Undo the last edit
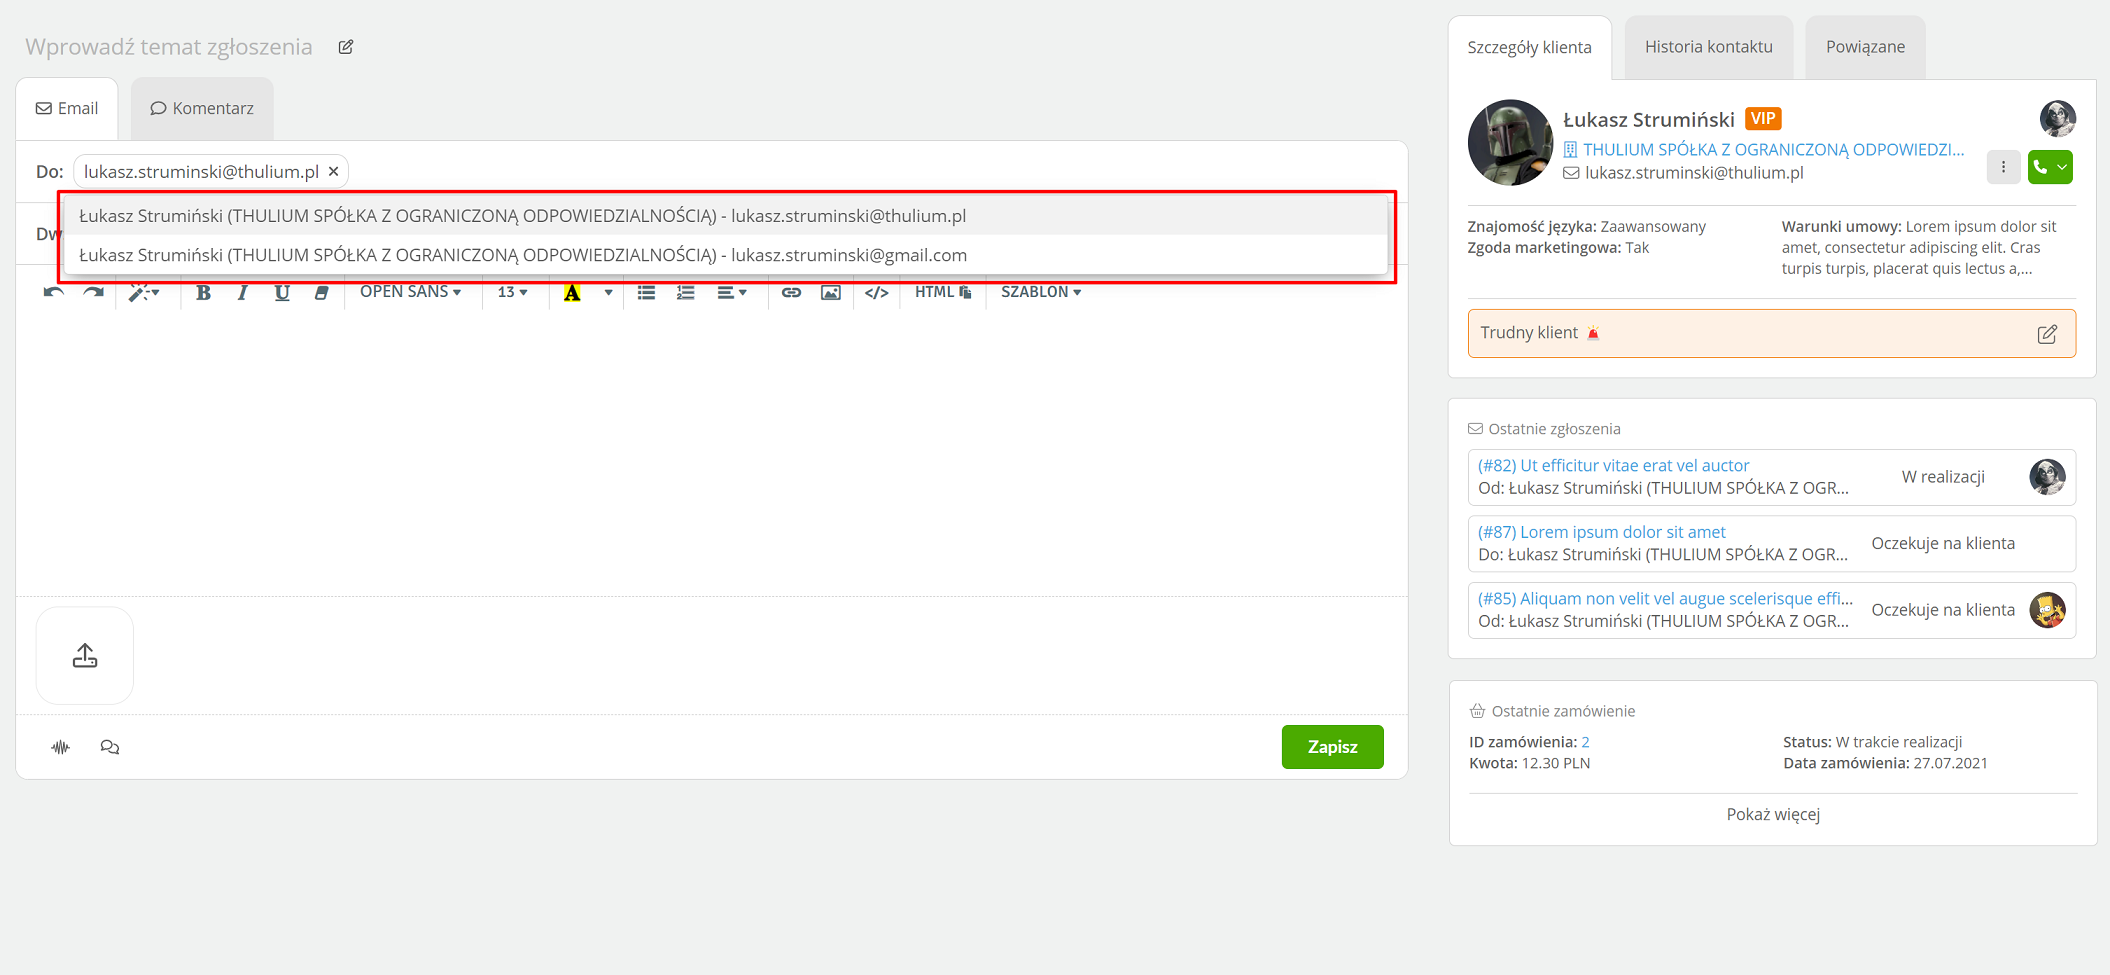This screenshot has width=2110, height=975. 54,292
